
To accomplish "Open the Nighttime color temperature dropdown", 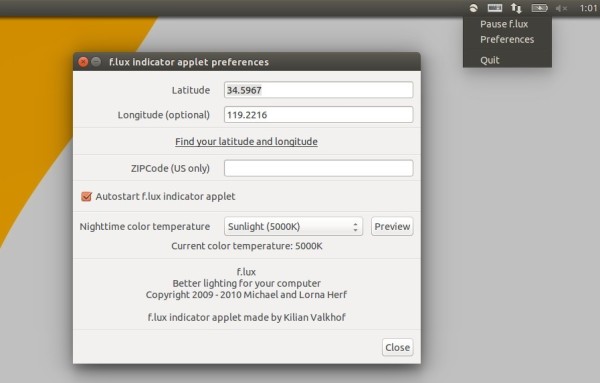I will pos(293,227).
